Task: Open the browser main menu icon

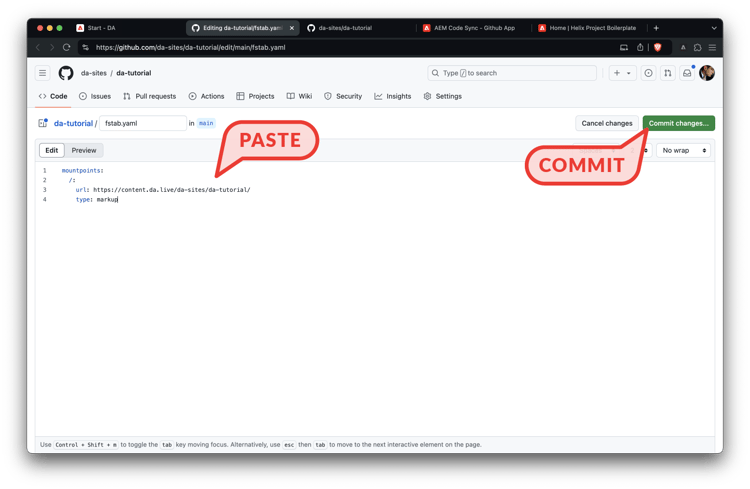Action: pos(712,47)
